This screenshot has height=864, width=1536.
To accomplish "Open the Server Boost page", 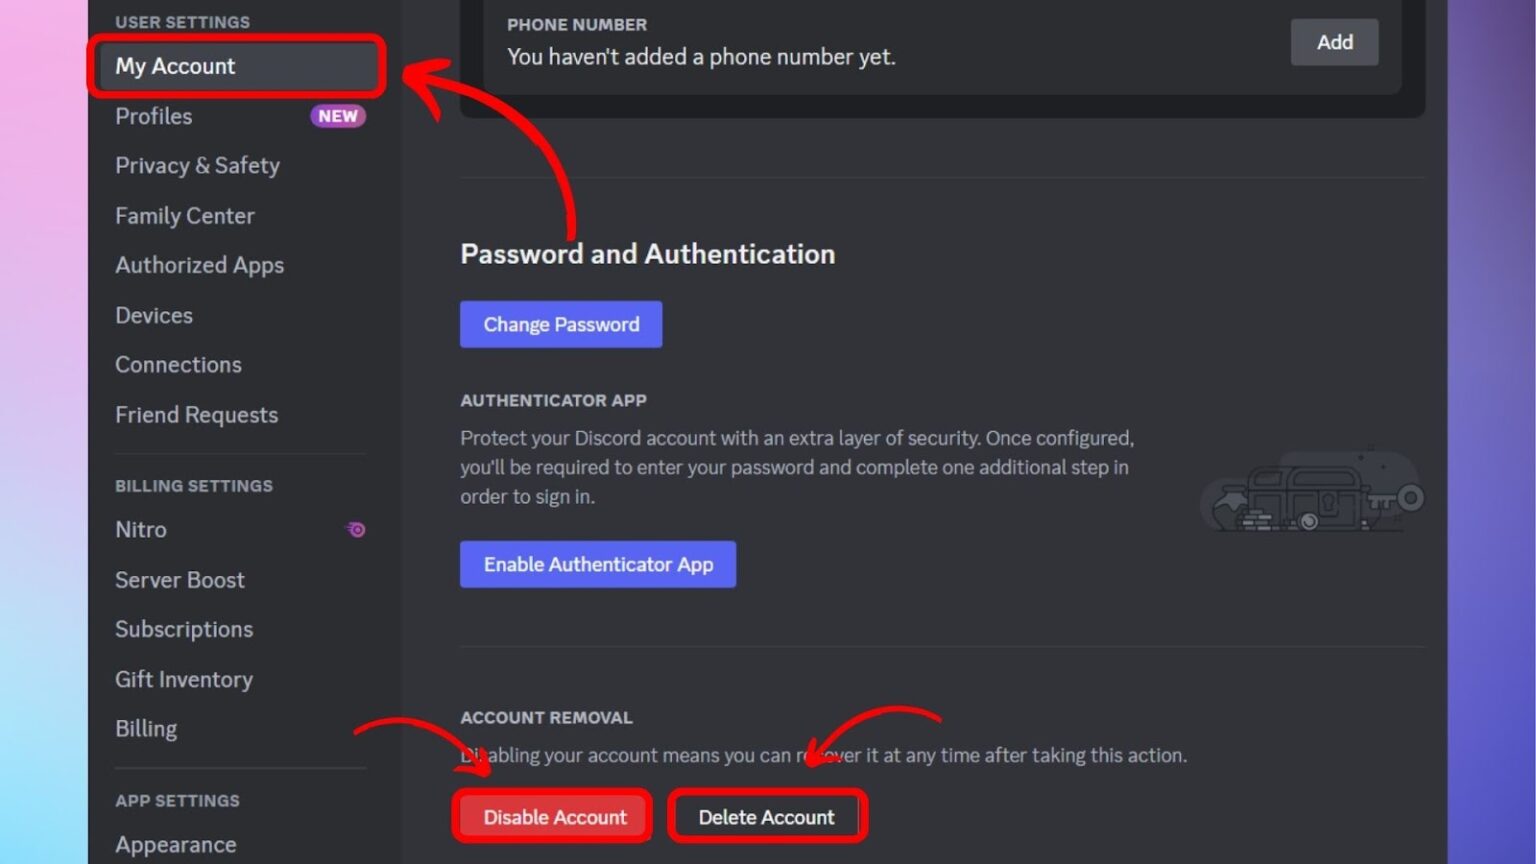I will click(x=180, y=580).
